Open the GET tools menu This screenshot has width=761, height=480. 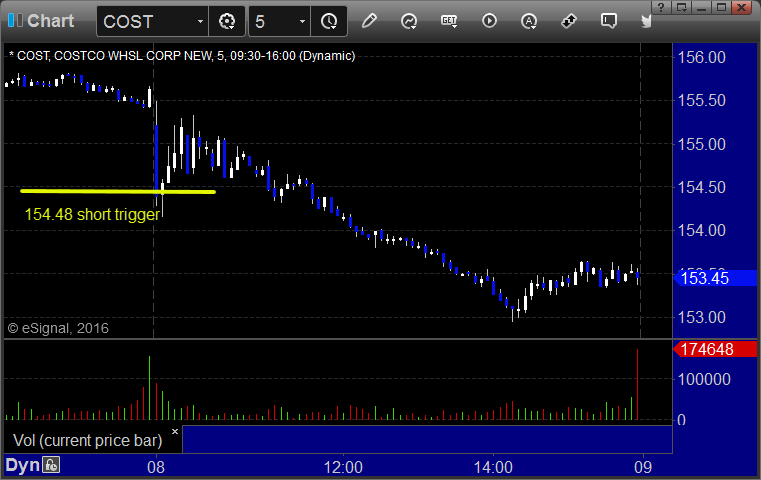(449, 21)
